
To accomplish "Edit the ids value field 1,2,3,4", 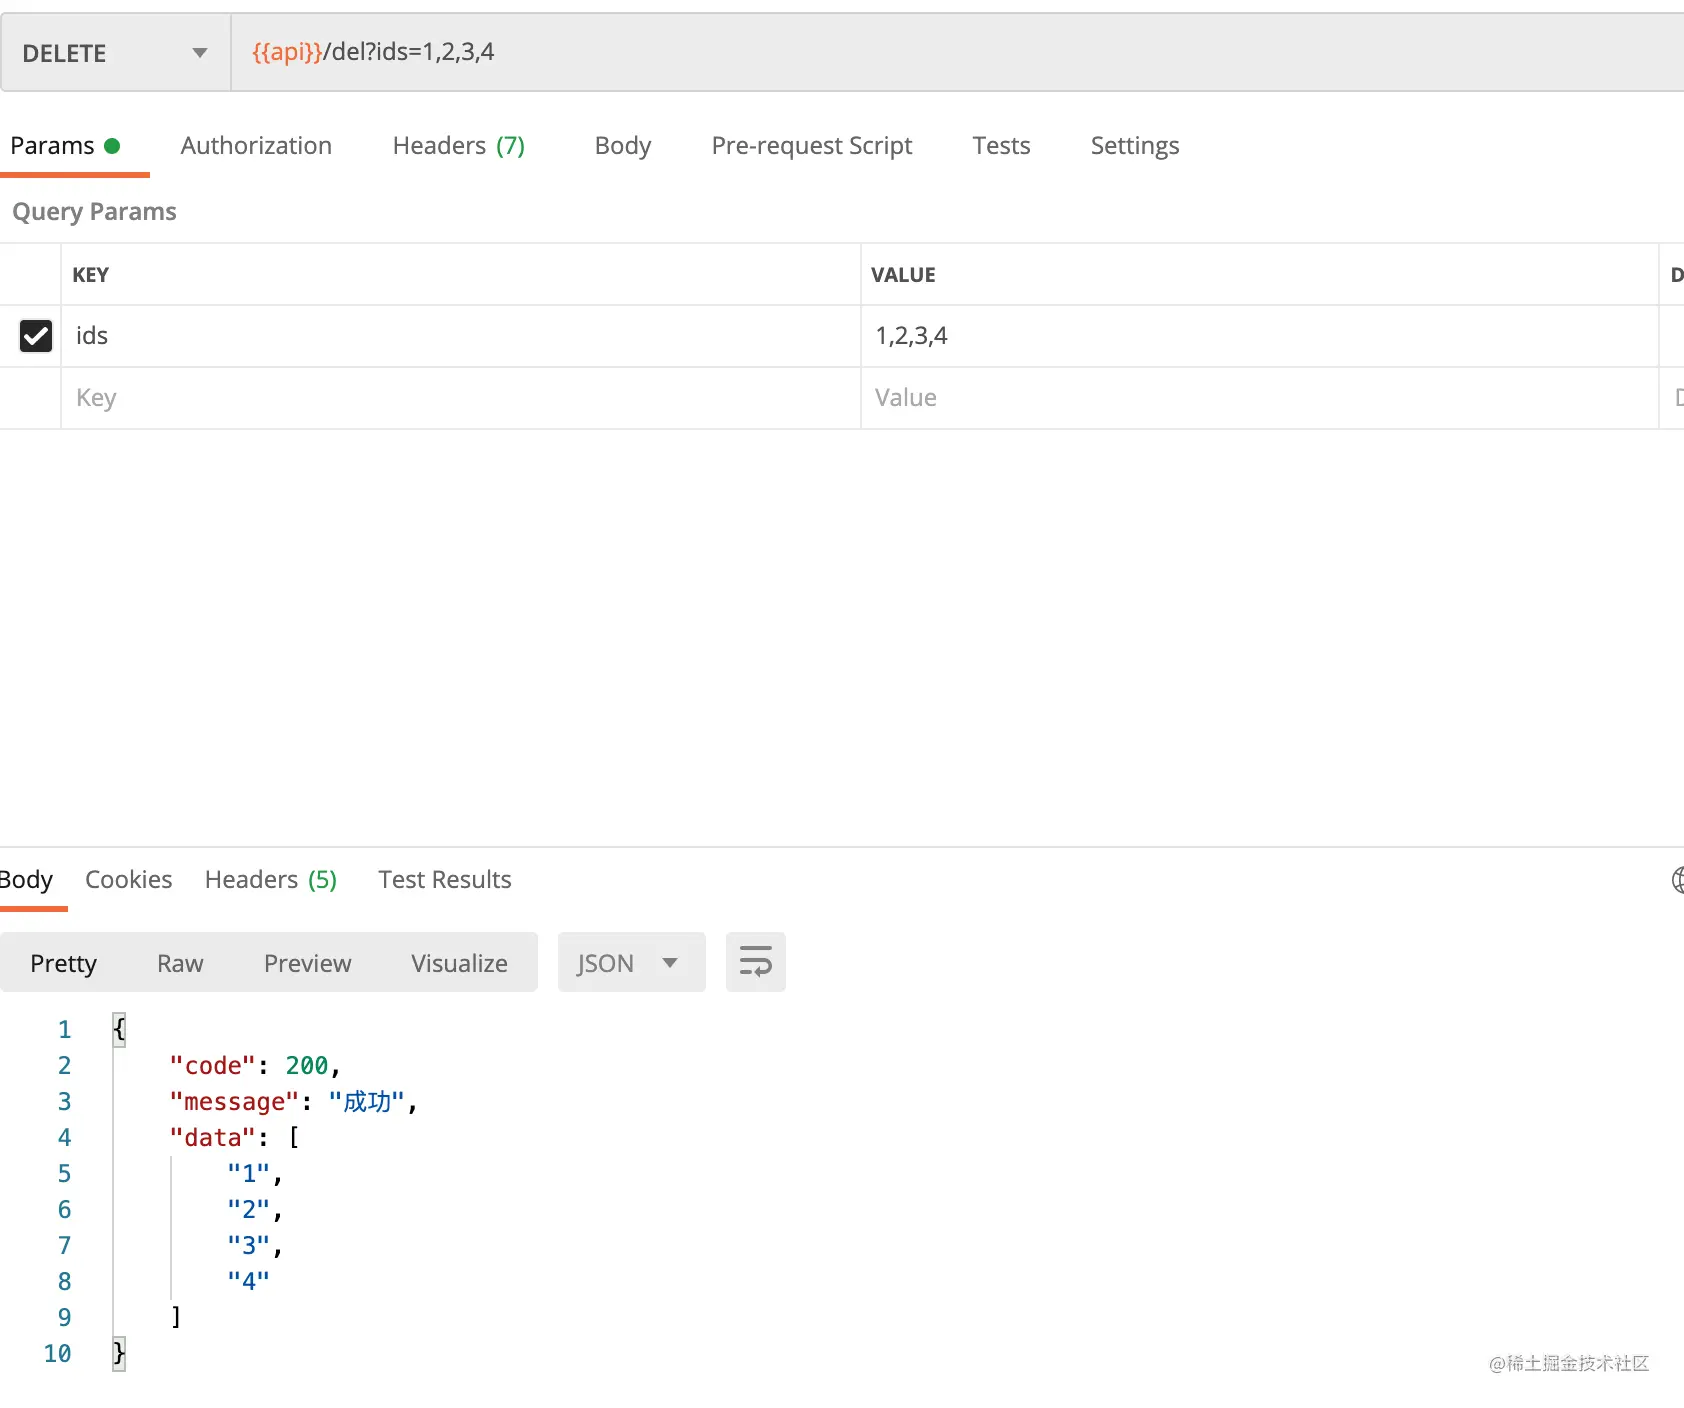I will pyautogui.click(x=1259, y=336).
